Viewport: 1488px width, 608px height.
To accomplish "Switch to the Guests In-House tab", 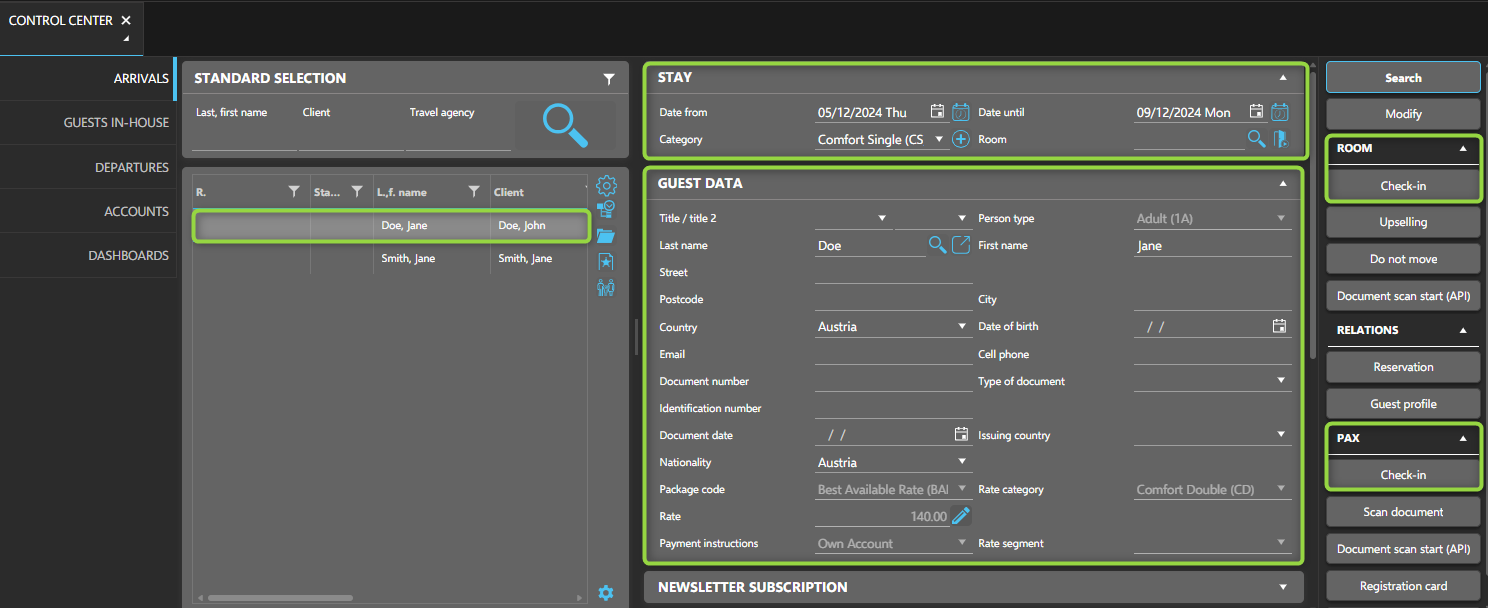I will (116, 122).
